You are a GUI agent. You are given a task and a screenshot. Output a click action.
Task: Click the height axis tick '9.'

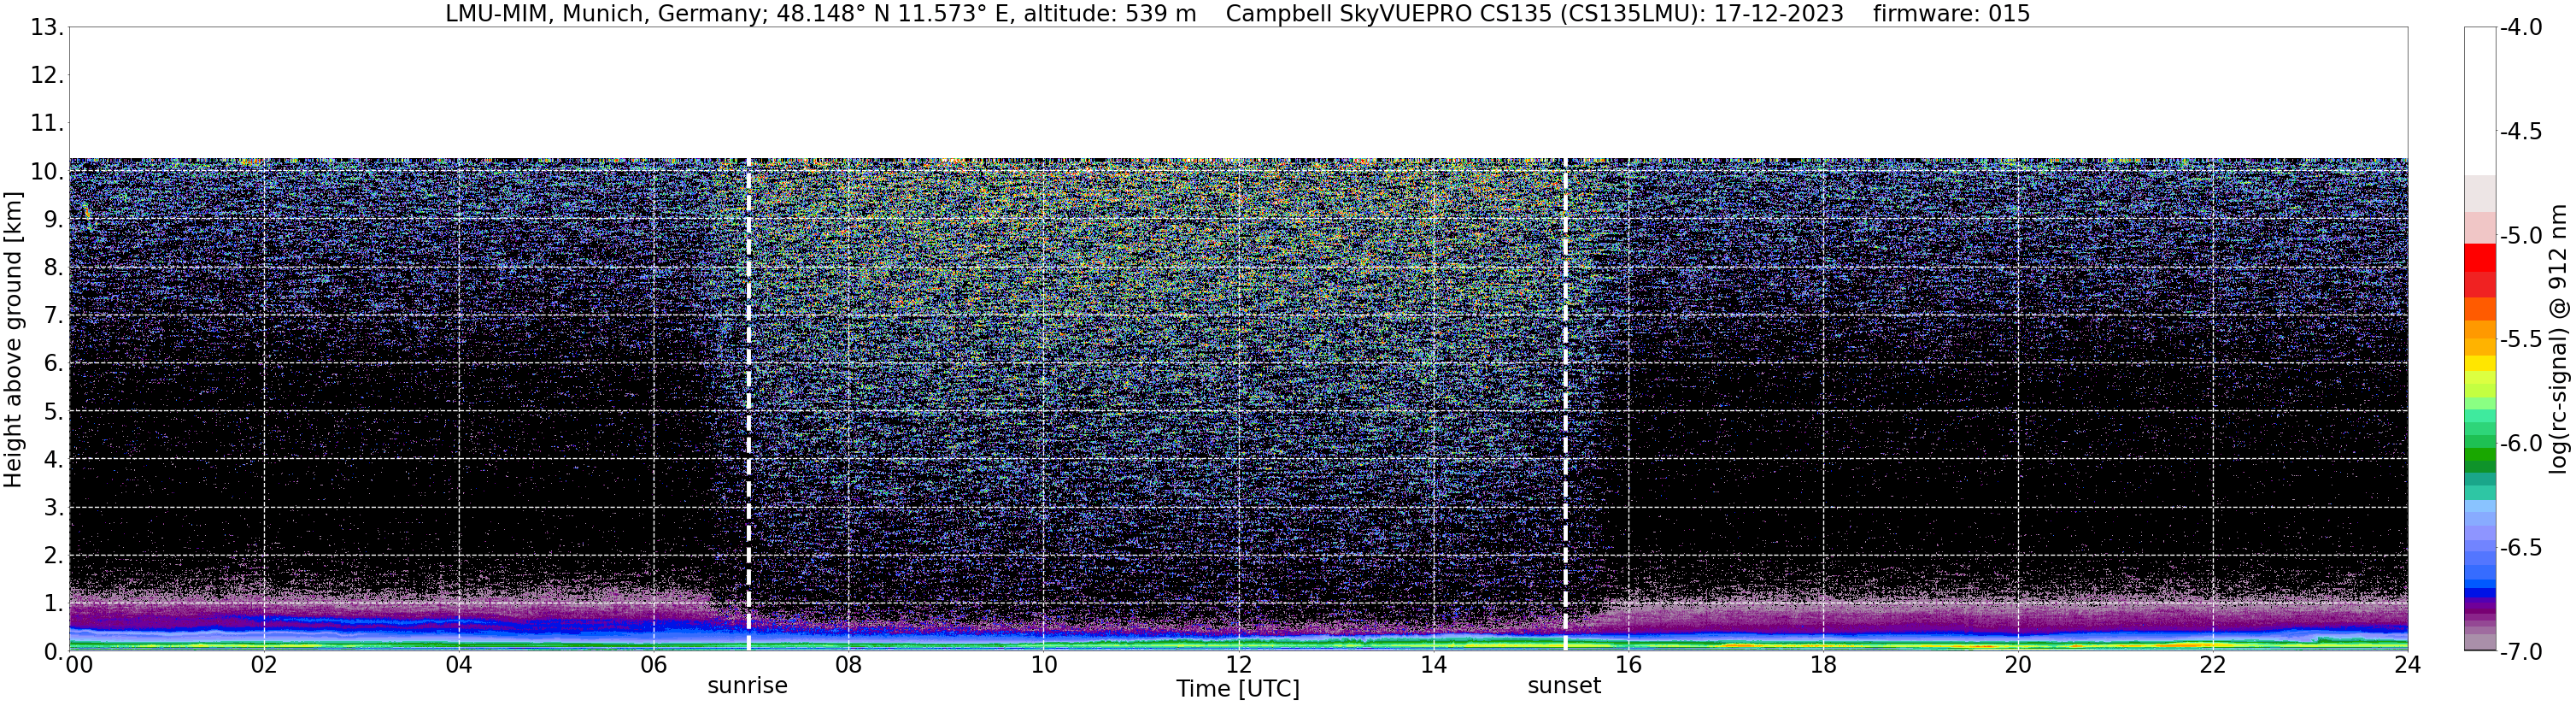point(53,219)
